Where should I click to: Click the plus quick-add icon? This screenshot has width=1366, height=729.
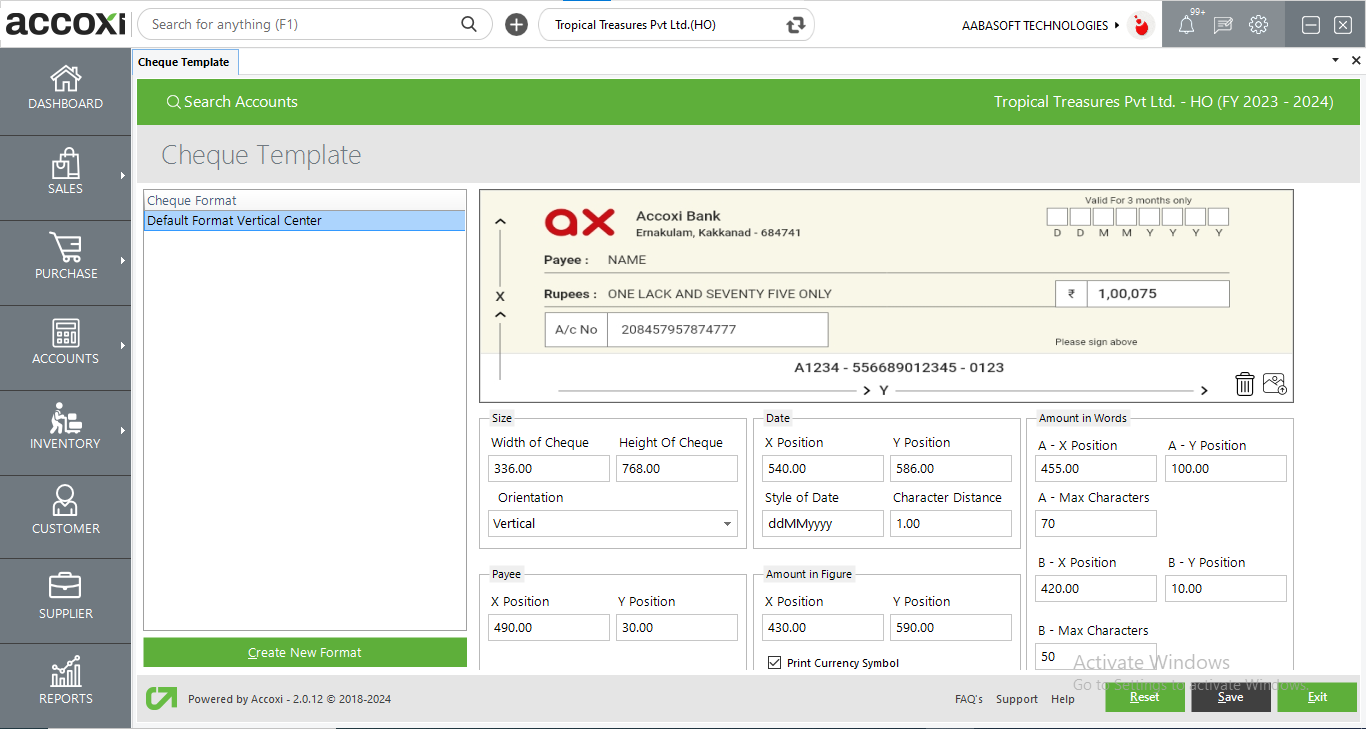click(x=516, y=25)
